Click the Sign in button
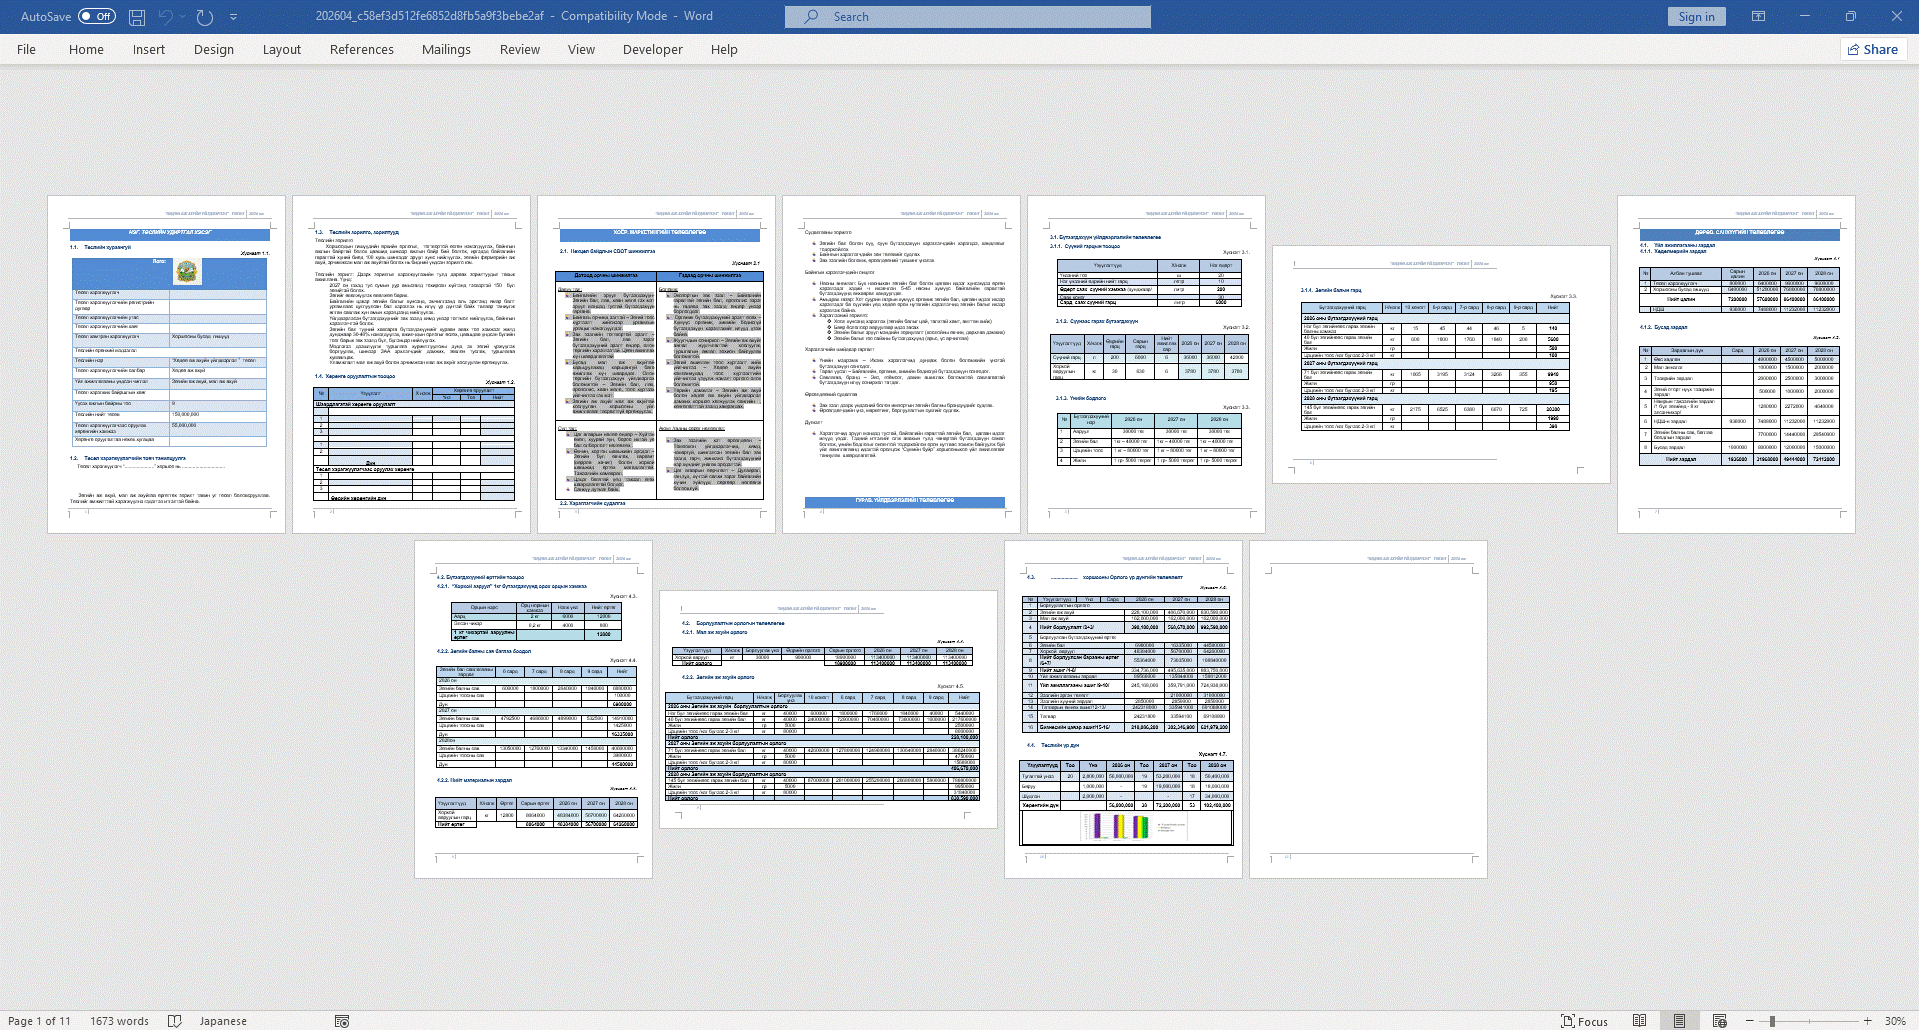The image size is (1919, 1030). point(1696,17)
